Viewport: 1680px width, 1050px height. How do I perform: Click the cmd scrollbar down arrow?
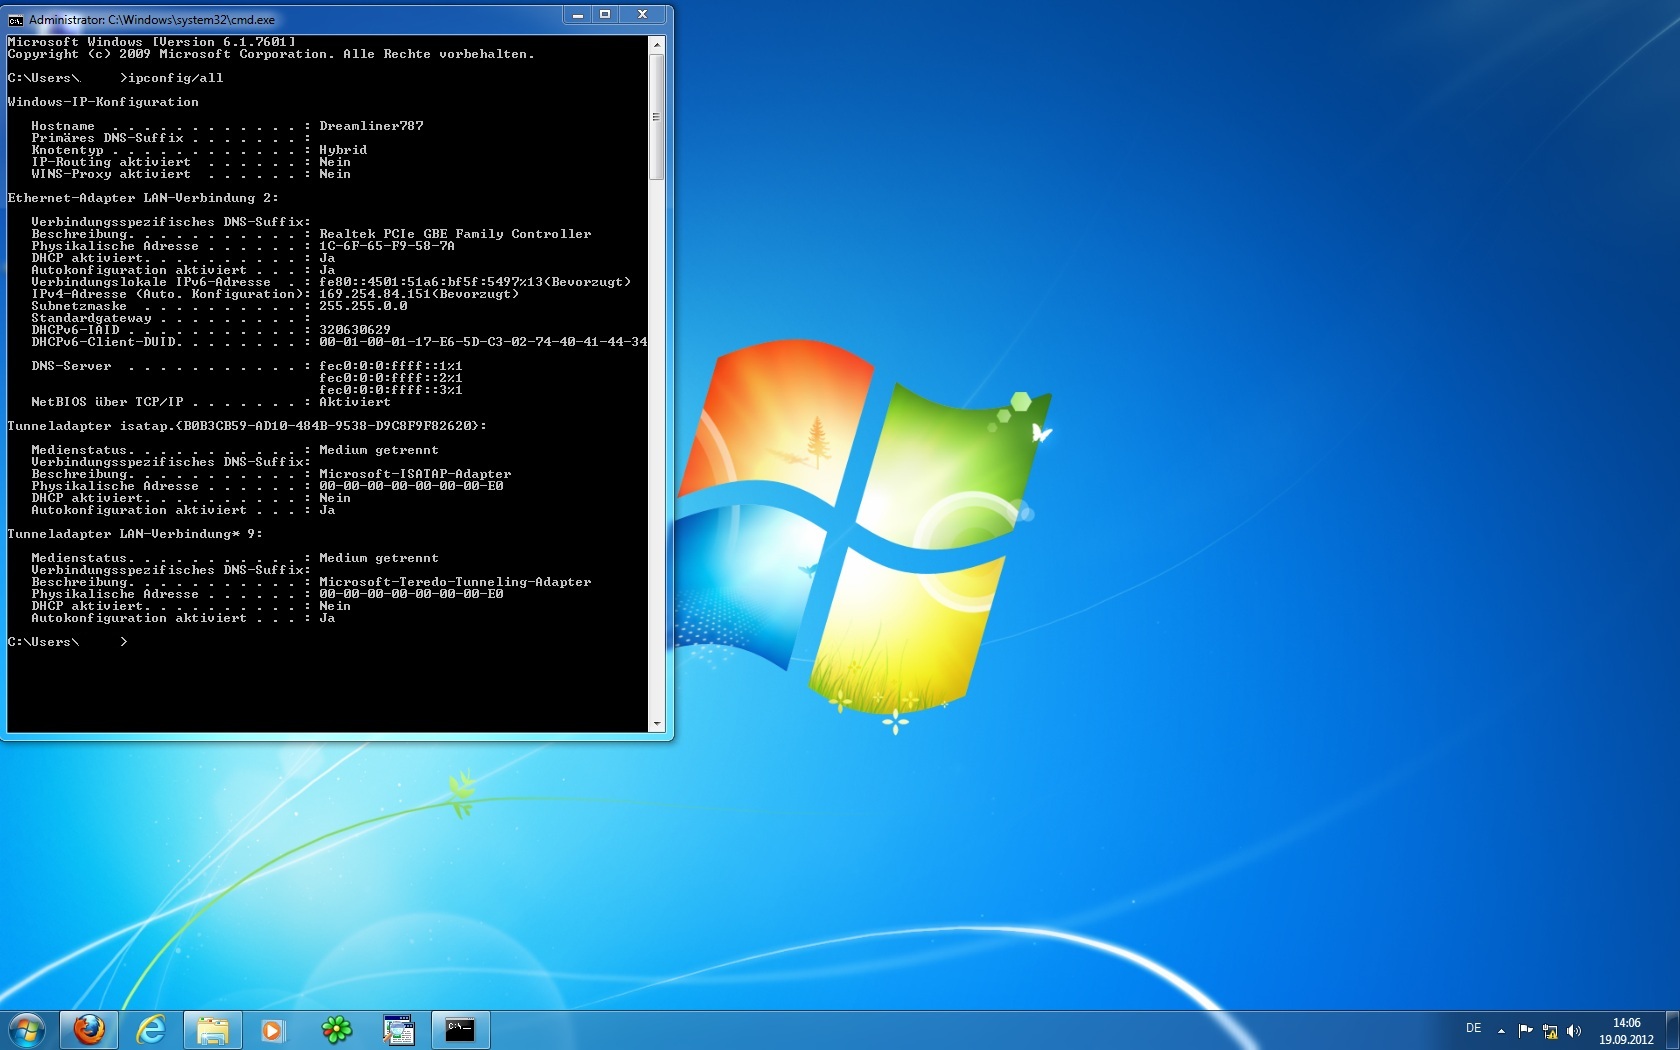point(657,724)
